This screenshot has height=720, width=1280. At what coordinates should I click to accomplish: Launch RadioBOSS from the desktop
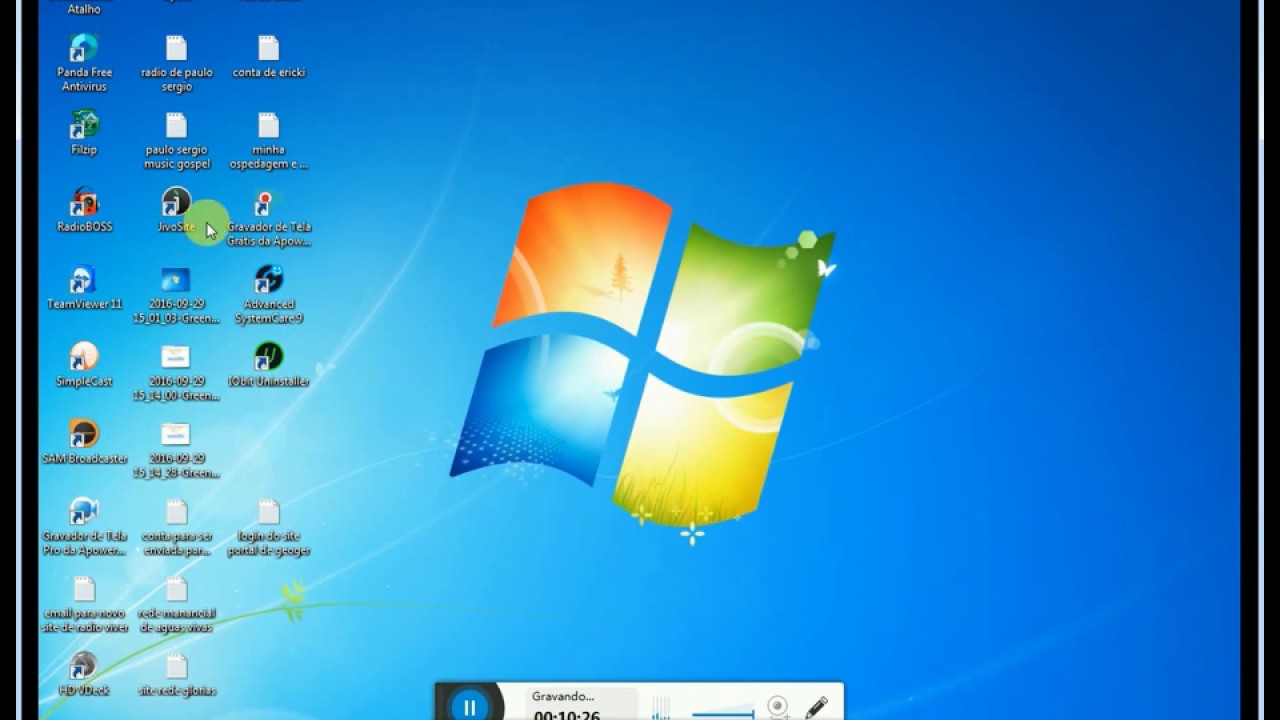point(84,210)
